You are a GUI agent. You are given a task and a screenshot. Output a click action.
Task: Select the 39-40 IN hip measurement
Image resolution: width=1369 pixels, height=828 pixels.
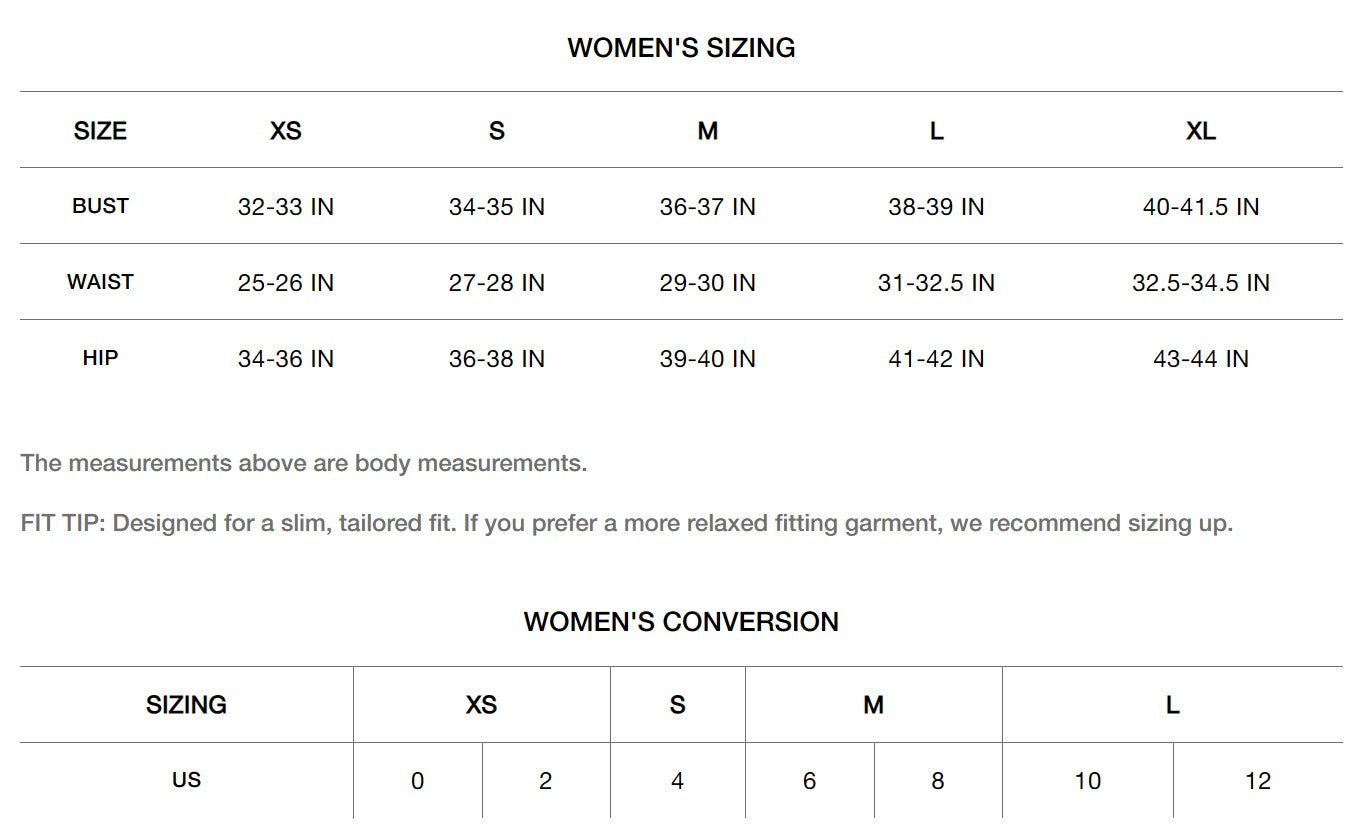click(707, 359)
